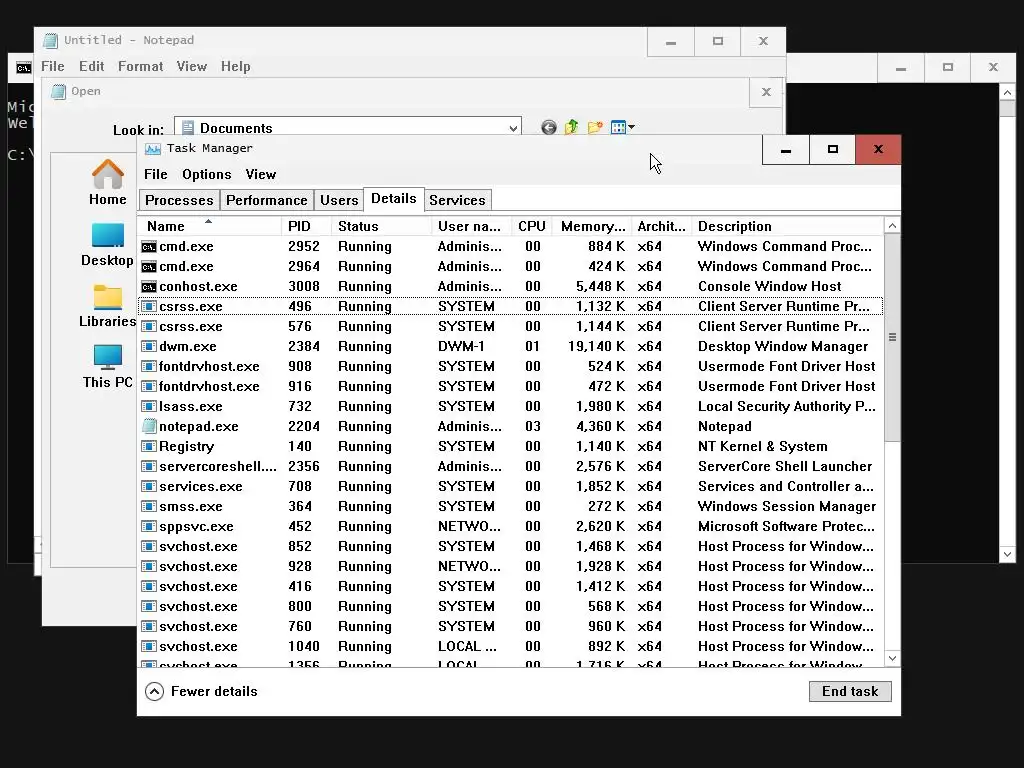Click the Task Manager list scroll up arrow
This screenshot has width=1024, height=768.
coord(892,226)
